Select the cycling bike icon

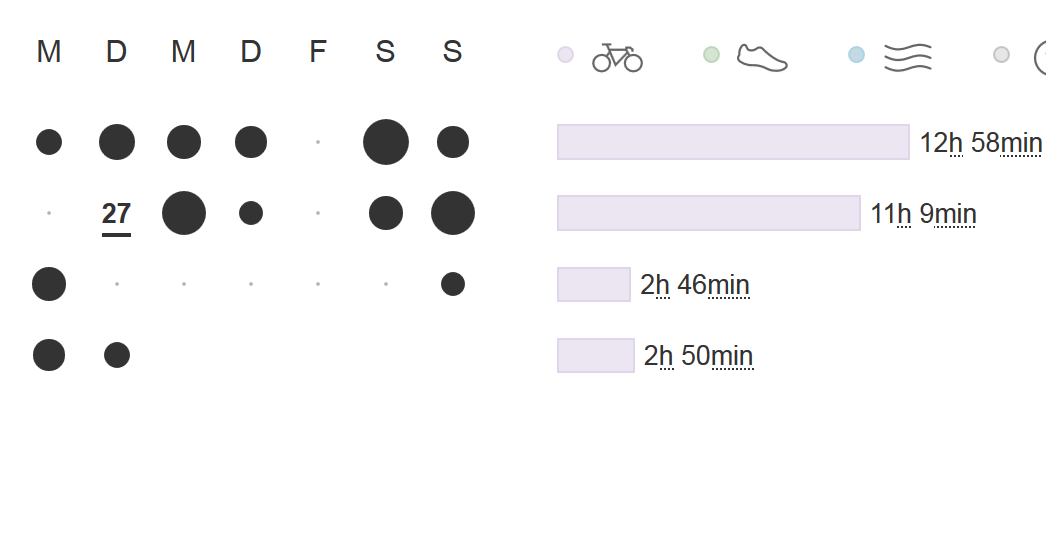point(617,57)
